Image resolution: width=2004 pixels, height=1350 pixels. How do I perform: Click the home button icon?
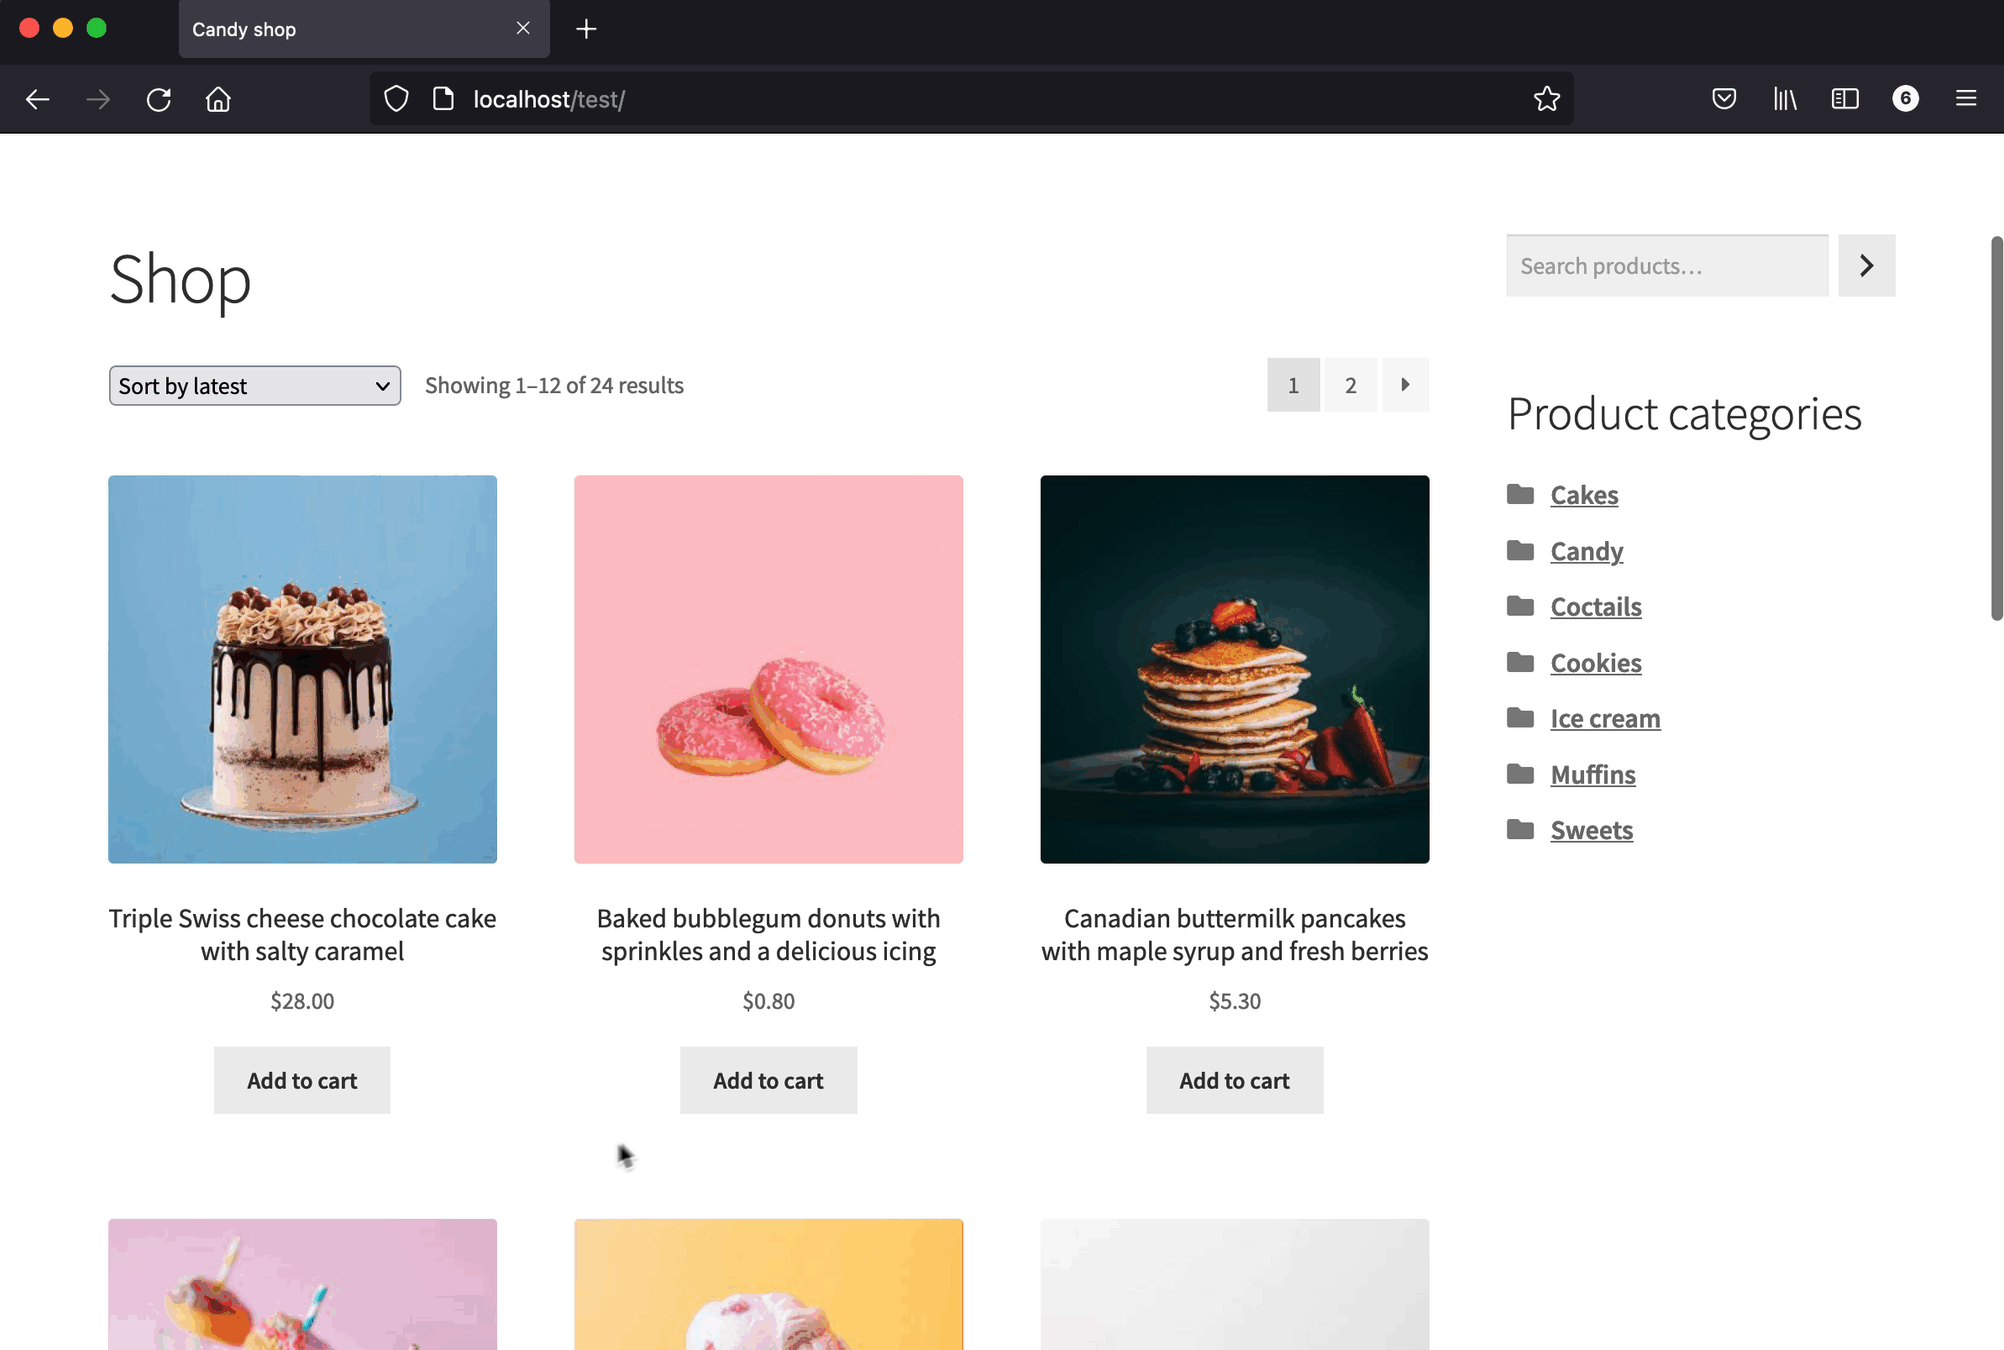(217, 99)
